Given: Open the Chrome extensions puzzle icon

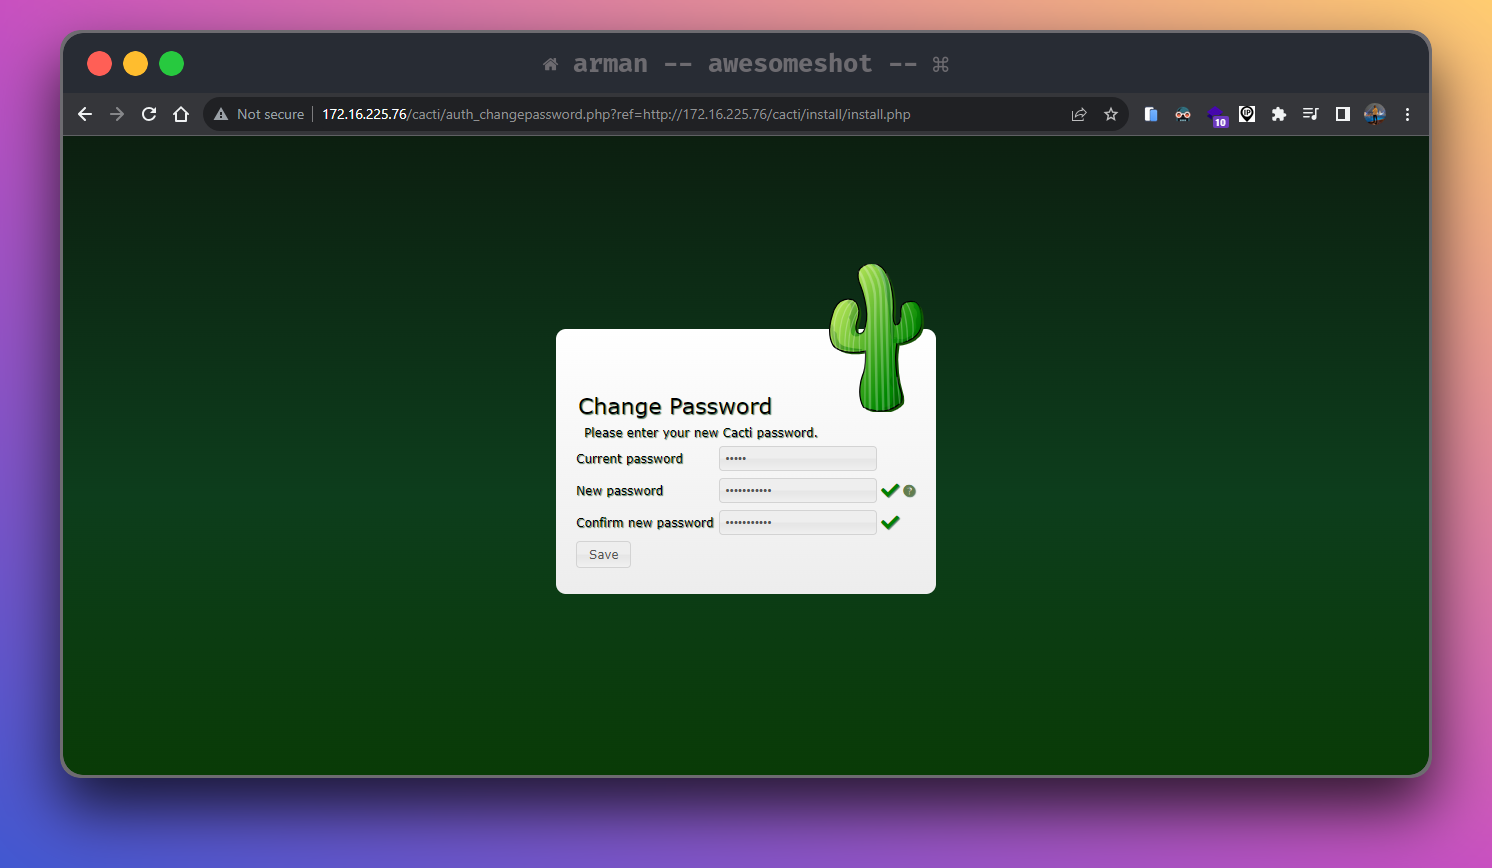Looking at the screenshot, I should pyautogui.click(x=1279, y=114).
